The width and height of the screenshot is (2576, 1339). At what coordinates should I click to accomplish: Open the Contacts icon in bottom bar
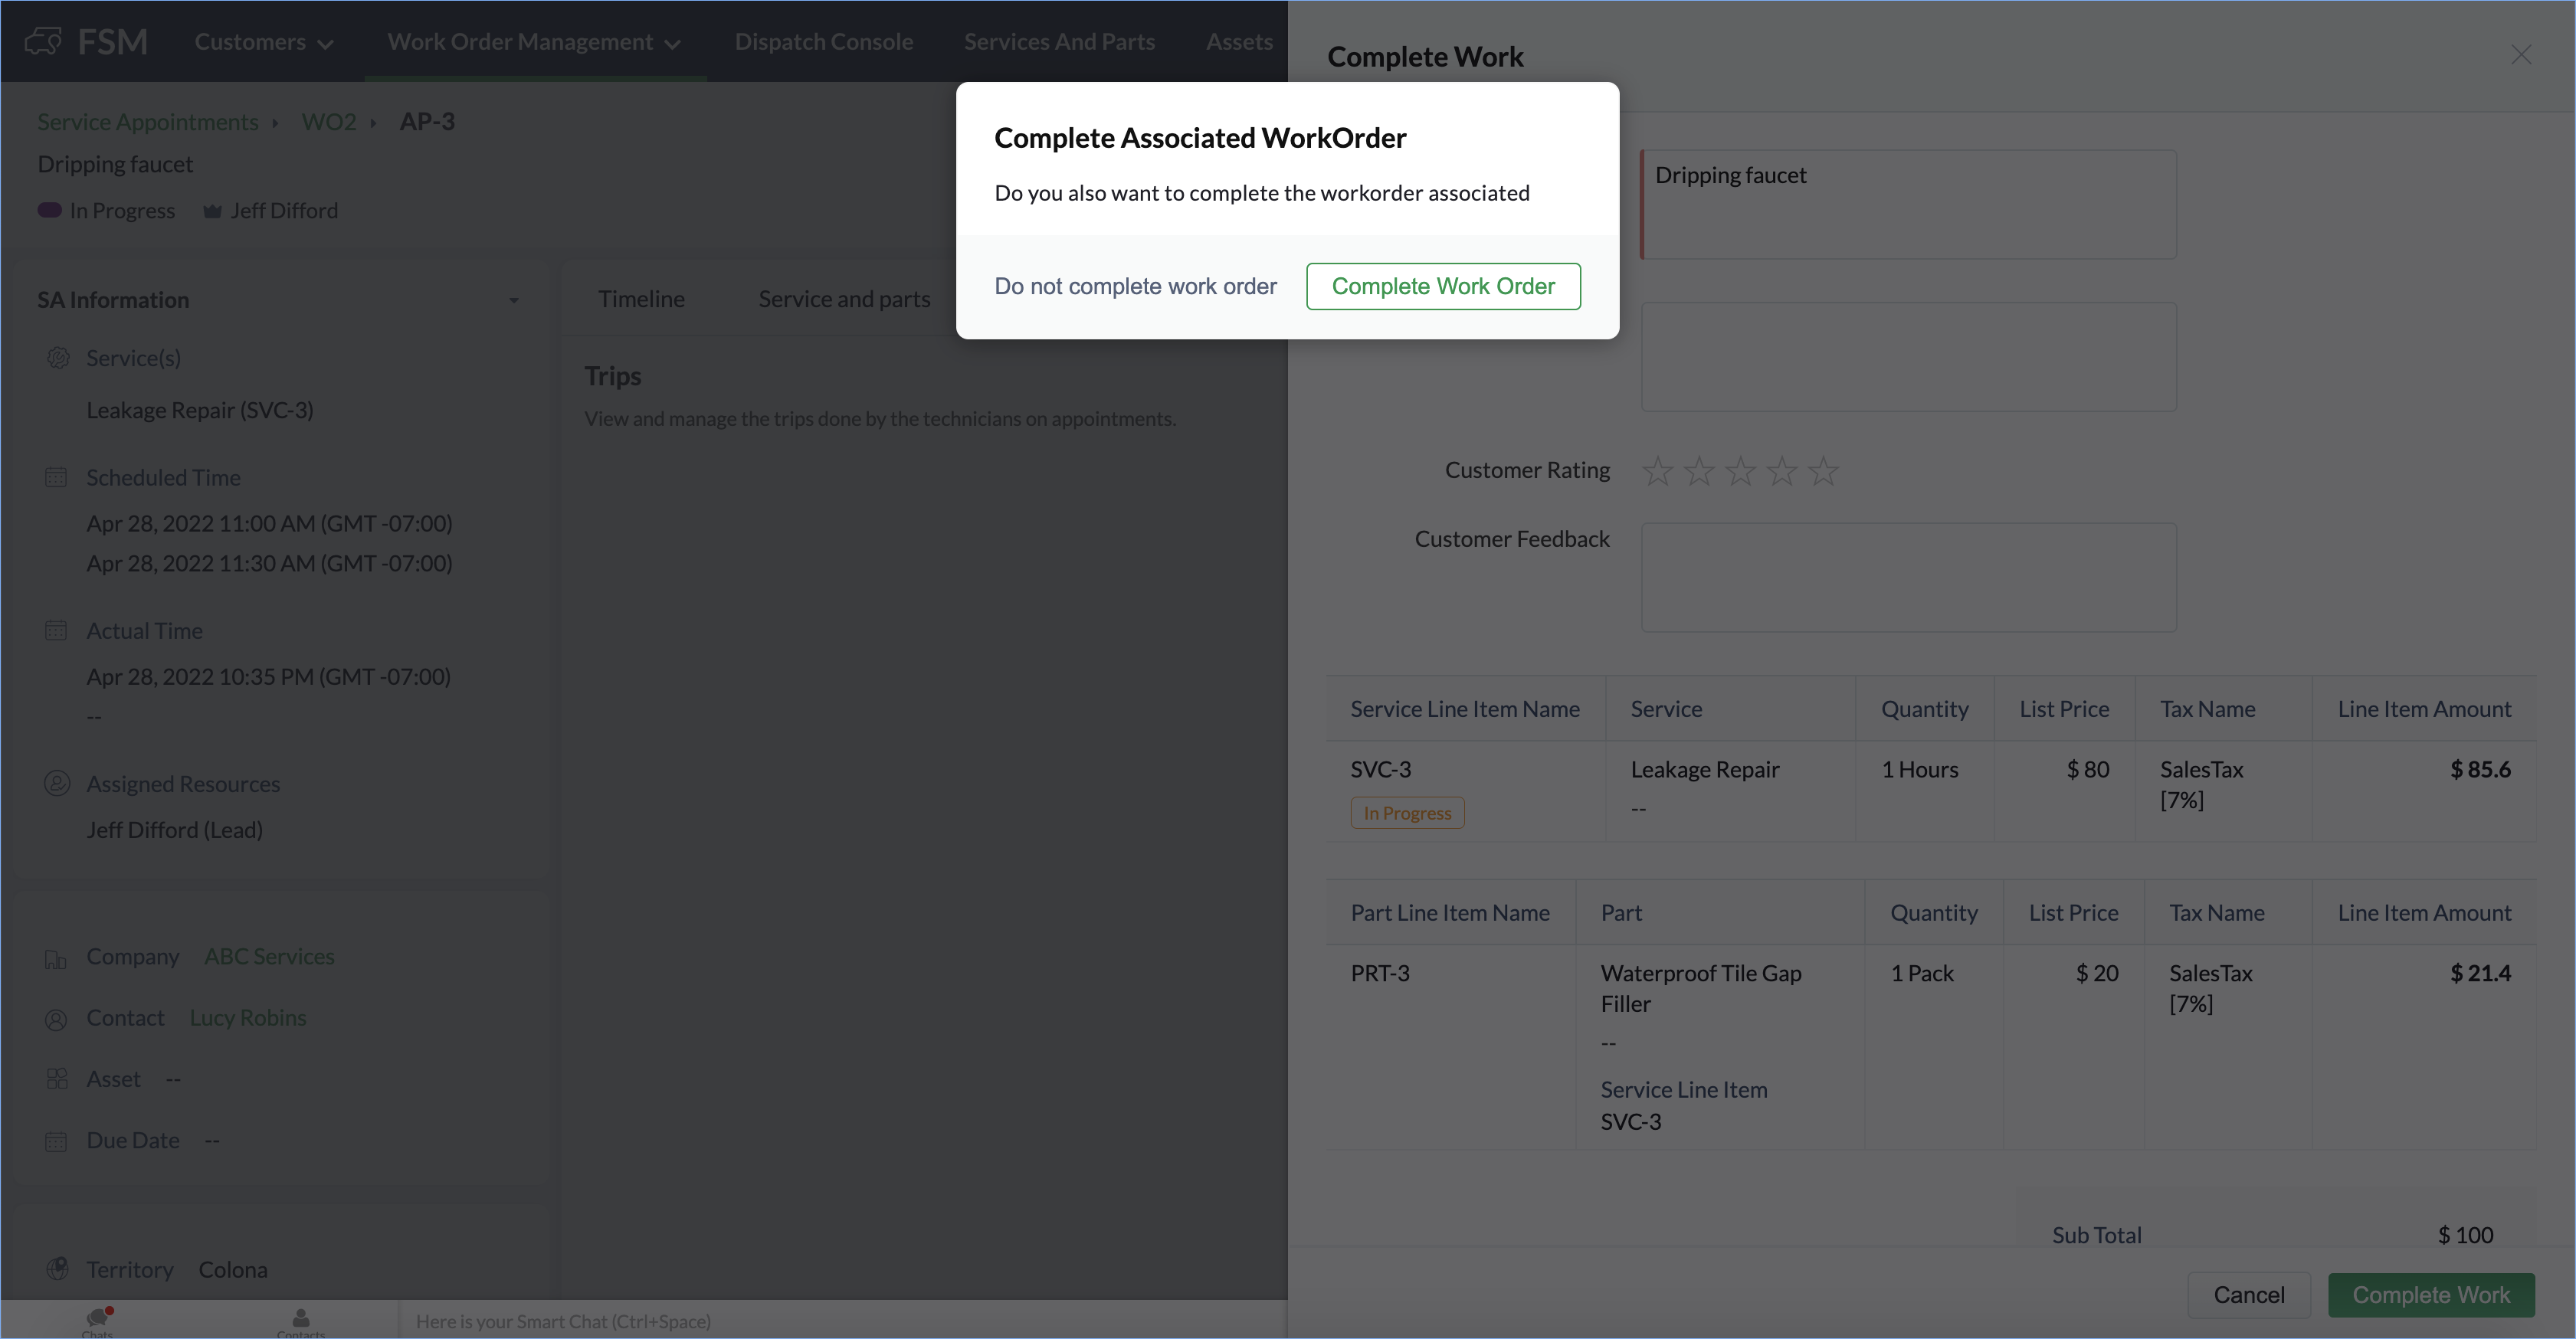300,1318
